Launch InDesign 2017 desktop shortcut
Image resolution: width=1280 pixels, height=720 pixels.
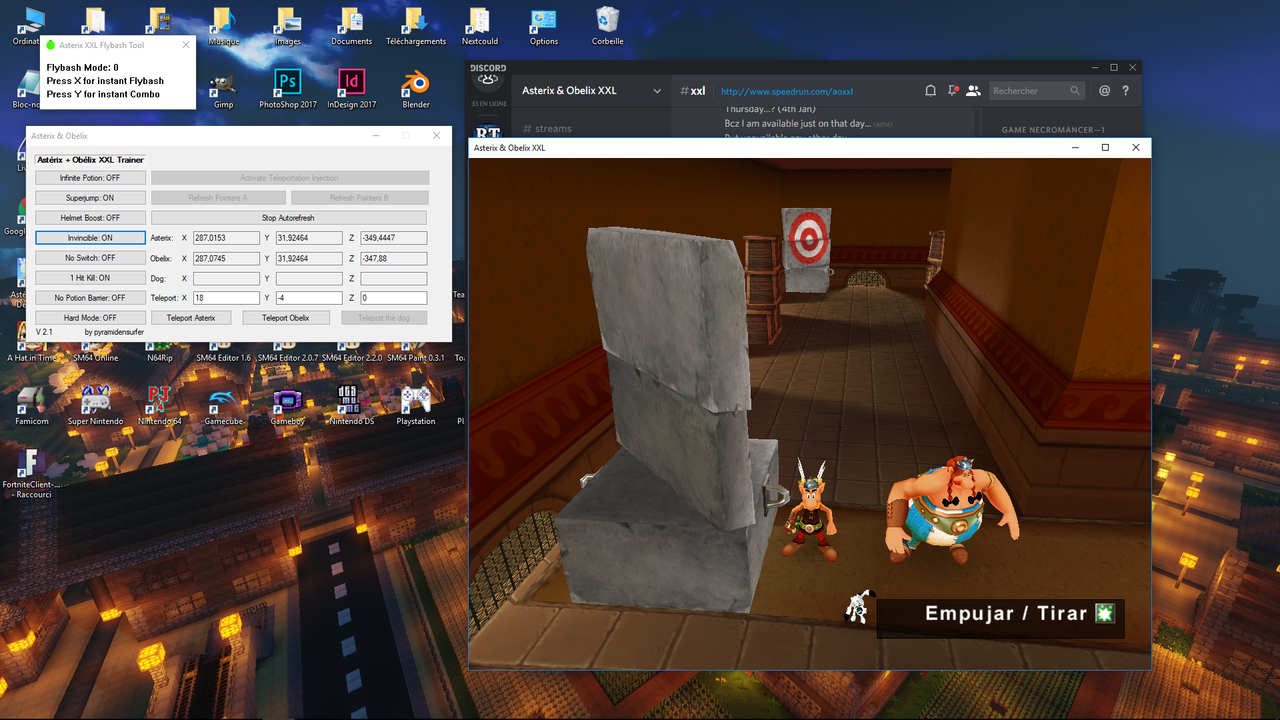coord(351,88)
